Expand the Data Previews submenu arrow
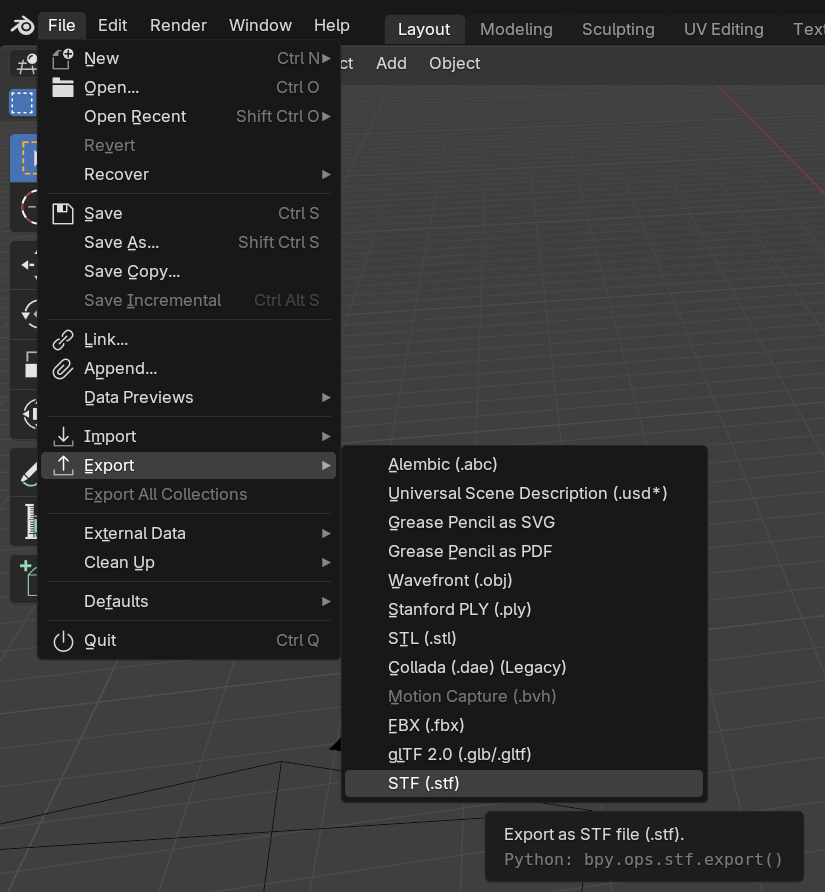This screenshot has width=825, height=892. click(326, 398)
